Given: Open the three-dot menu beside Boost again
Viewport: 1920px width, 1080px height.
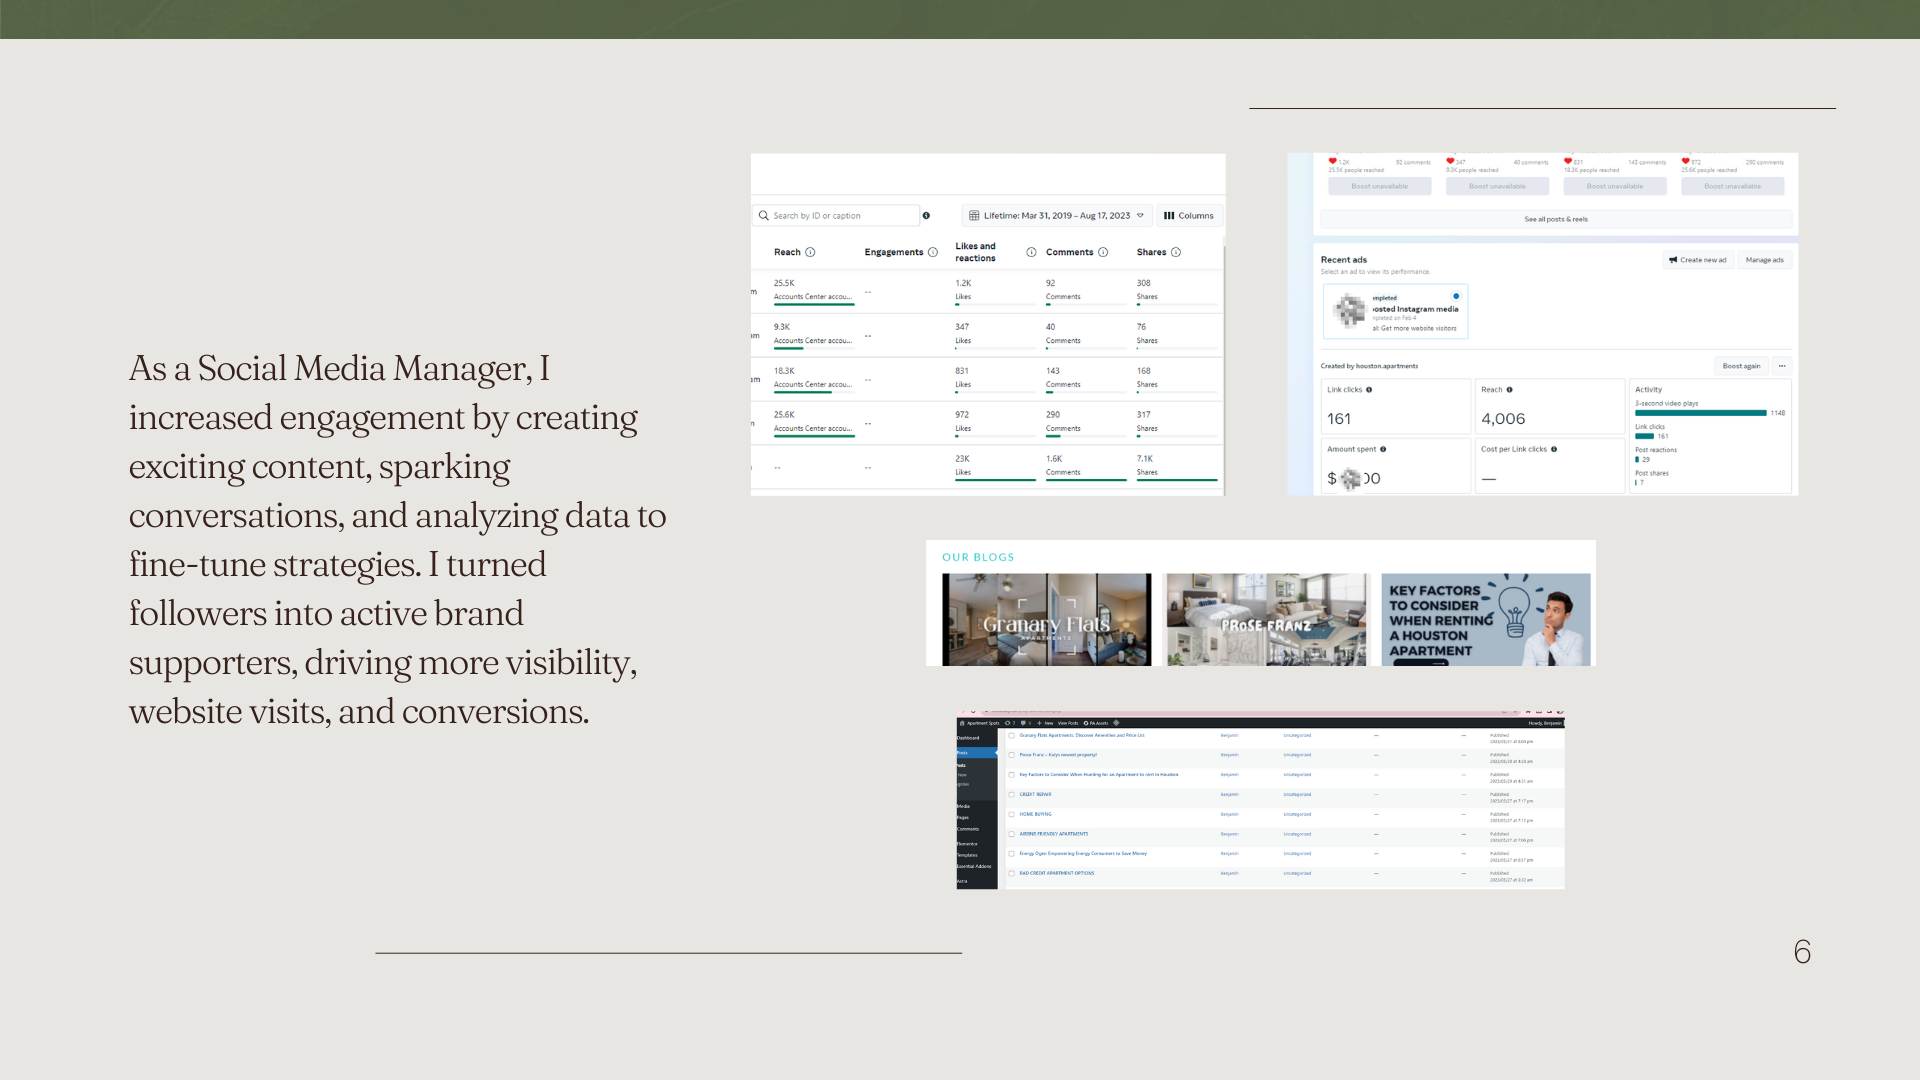Looking at the screenshot, I should 1782,366.
